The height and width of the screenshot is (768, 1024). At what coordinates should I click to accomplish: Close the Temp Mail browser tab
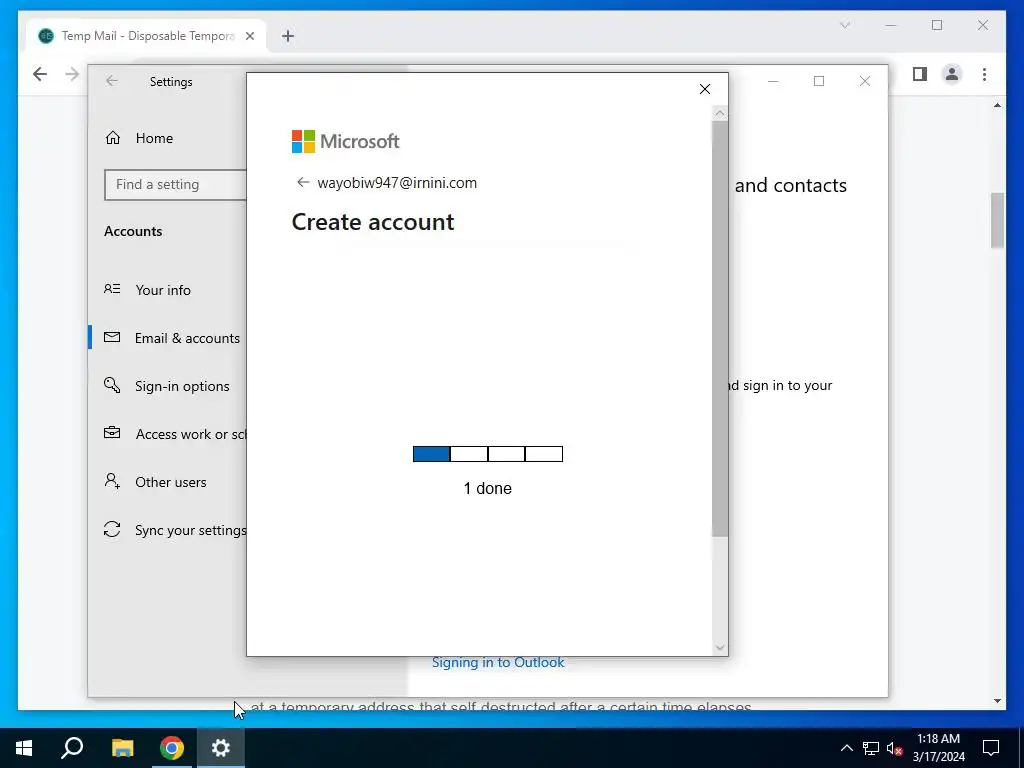tap(249, 36)
